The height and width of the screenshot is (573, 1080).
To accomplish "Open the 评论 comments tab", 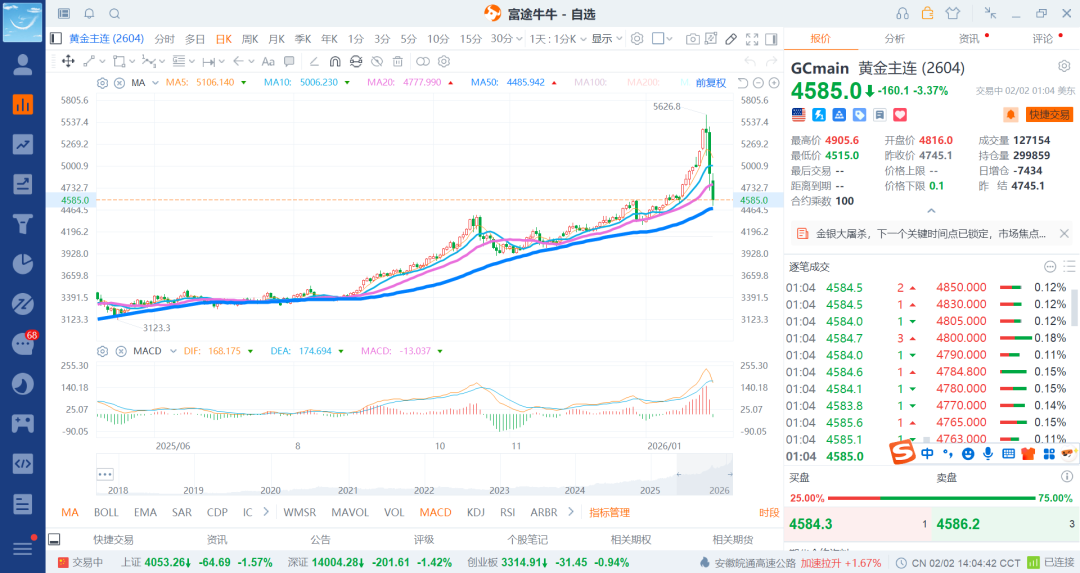I will click(x=1043, y=39).
